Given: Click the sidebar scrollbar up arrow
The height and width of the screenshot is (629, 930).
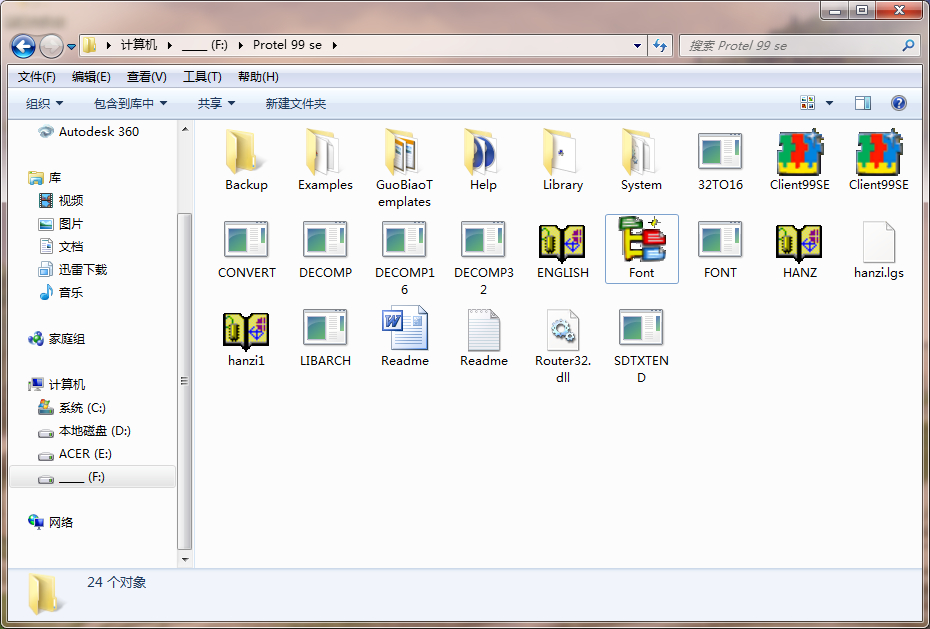Looking at the screenshot, I should pyautogui.click(x=184, y=129).
